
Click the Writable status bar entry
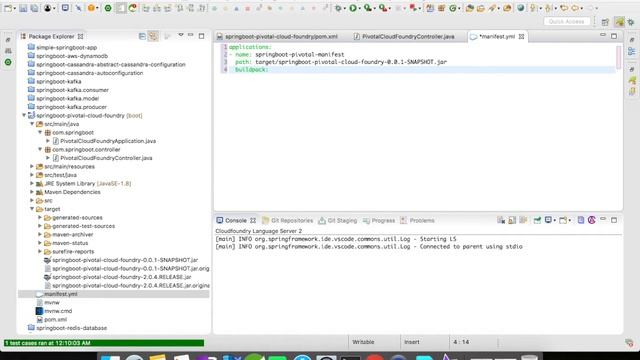click(363, 342)
